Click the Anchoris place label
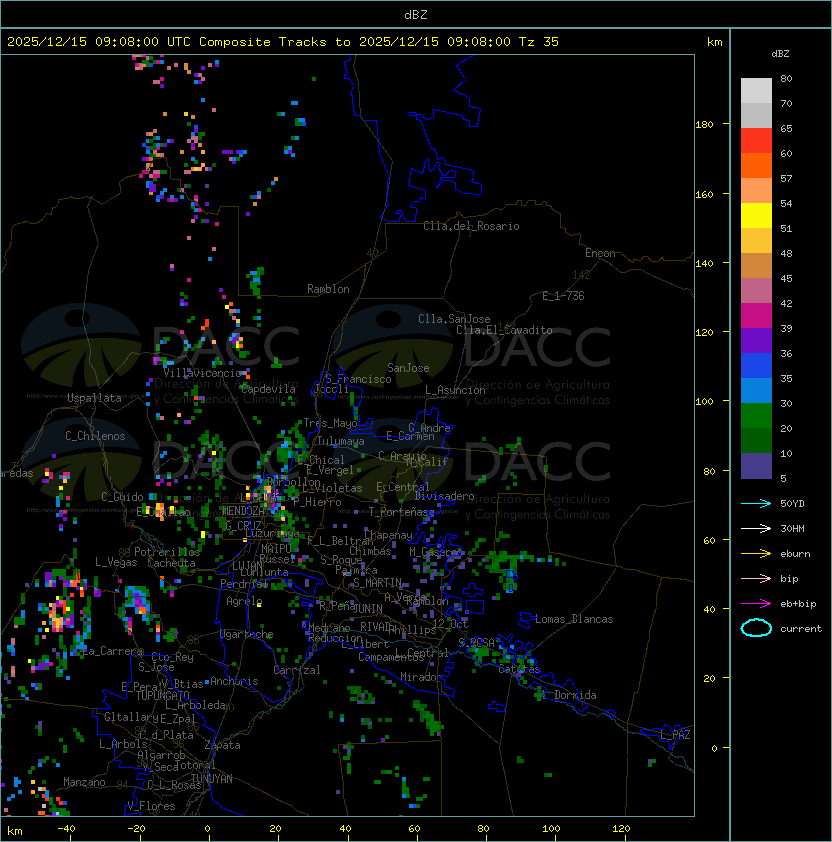 (234, 681)
